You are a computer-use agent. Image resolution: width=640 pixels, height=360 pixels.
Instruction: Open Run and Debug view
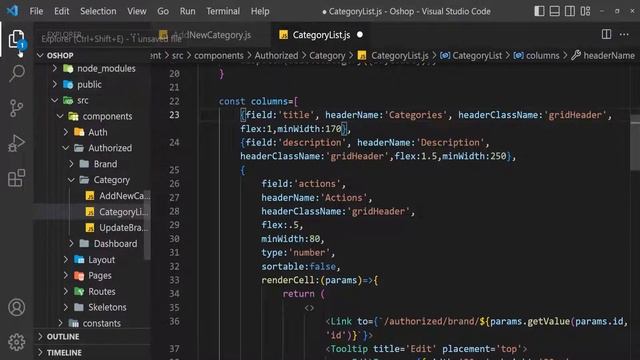coord(16,143)
